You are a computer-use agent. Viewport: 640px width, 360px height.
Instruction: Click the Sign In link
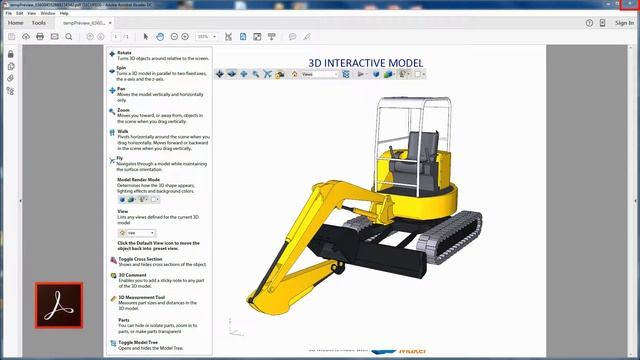click(624, 23)
